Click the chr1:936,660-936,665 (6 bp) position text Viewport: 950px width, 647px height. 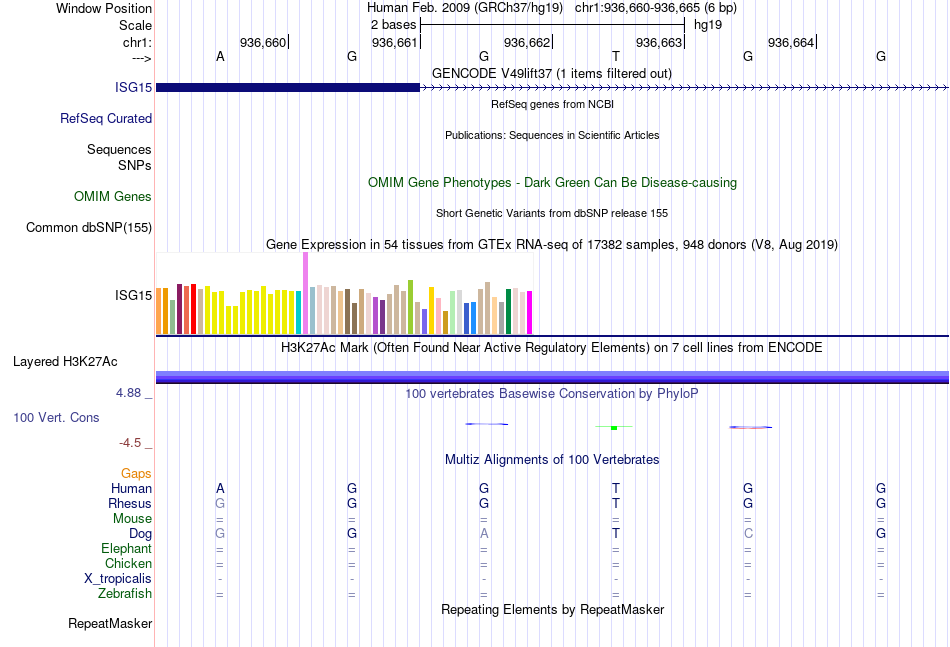coord(656,8)
